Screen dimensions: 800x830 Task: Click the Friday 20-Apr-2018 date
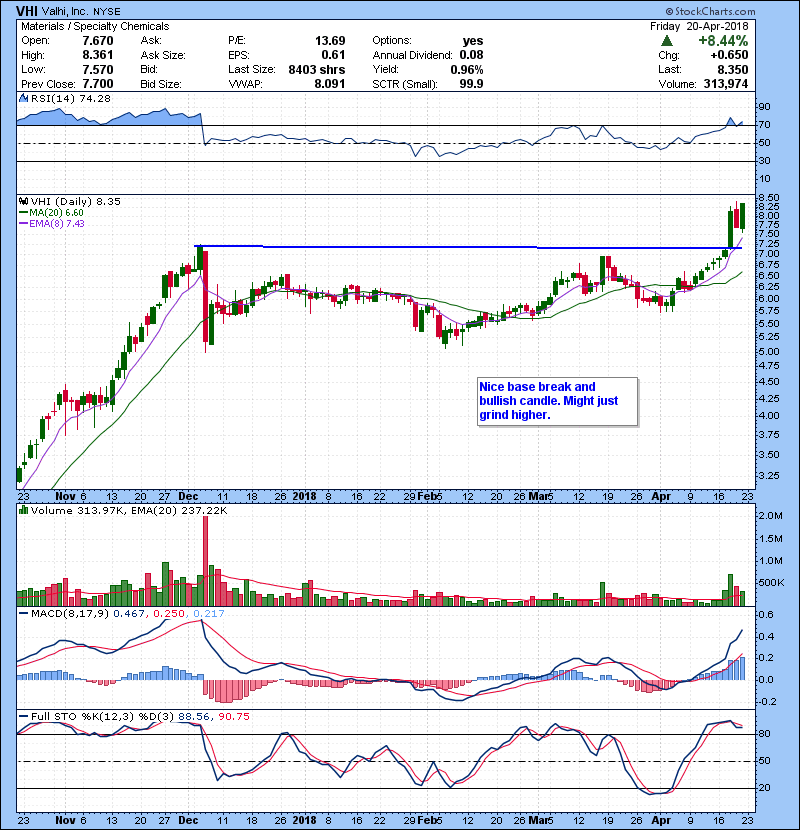(x=699, y=26)
